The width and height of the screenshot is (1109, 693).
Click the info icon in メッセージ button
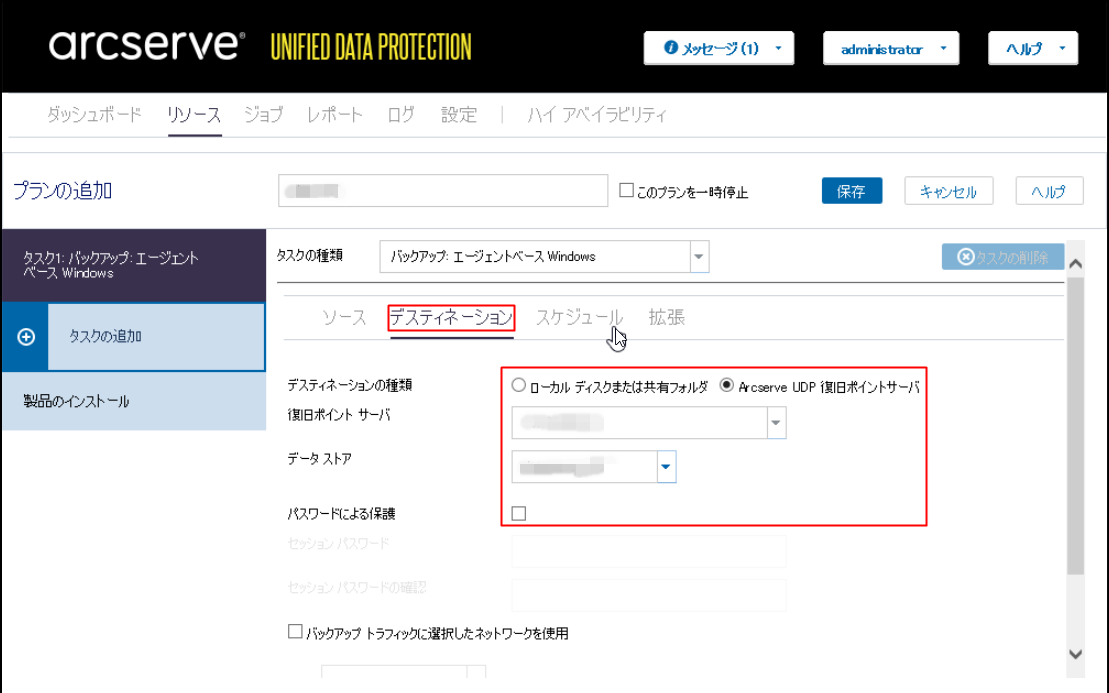click(x=670, y=47)
